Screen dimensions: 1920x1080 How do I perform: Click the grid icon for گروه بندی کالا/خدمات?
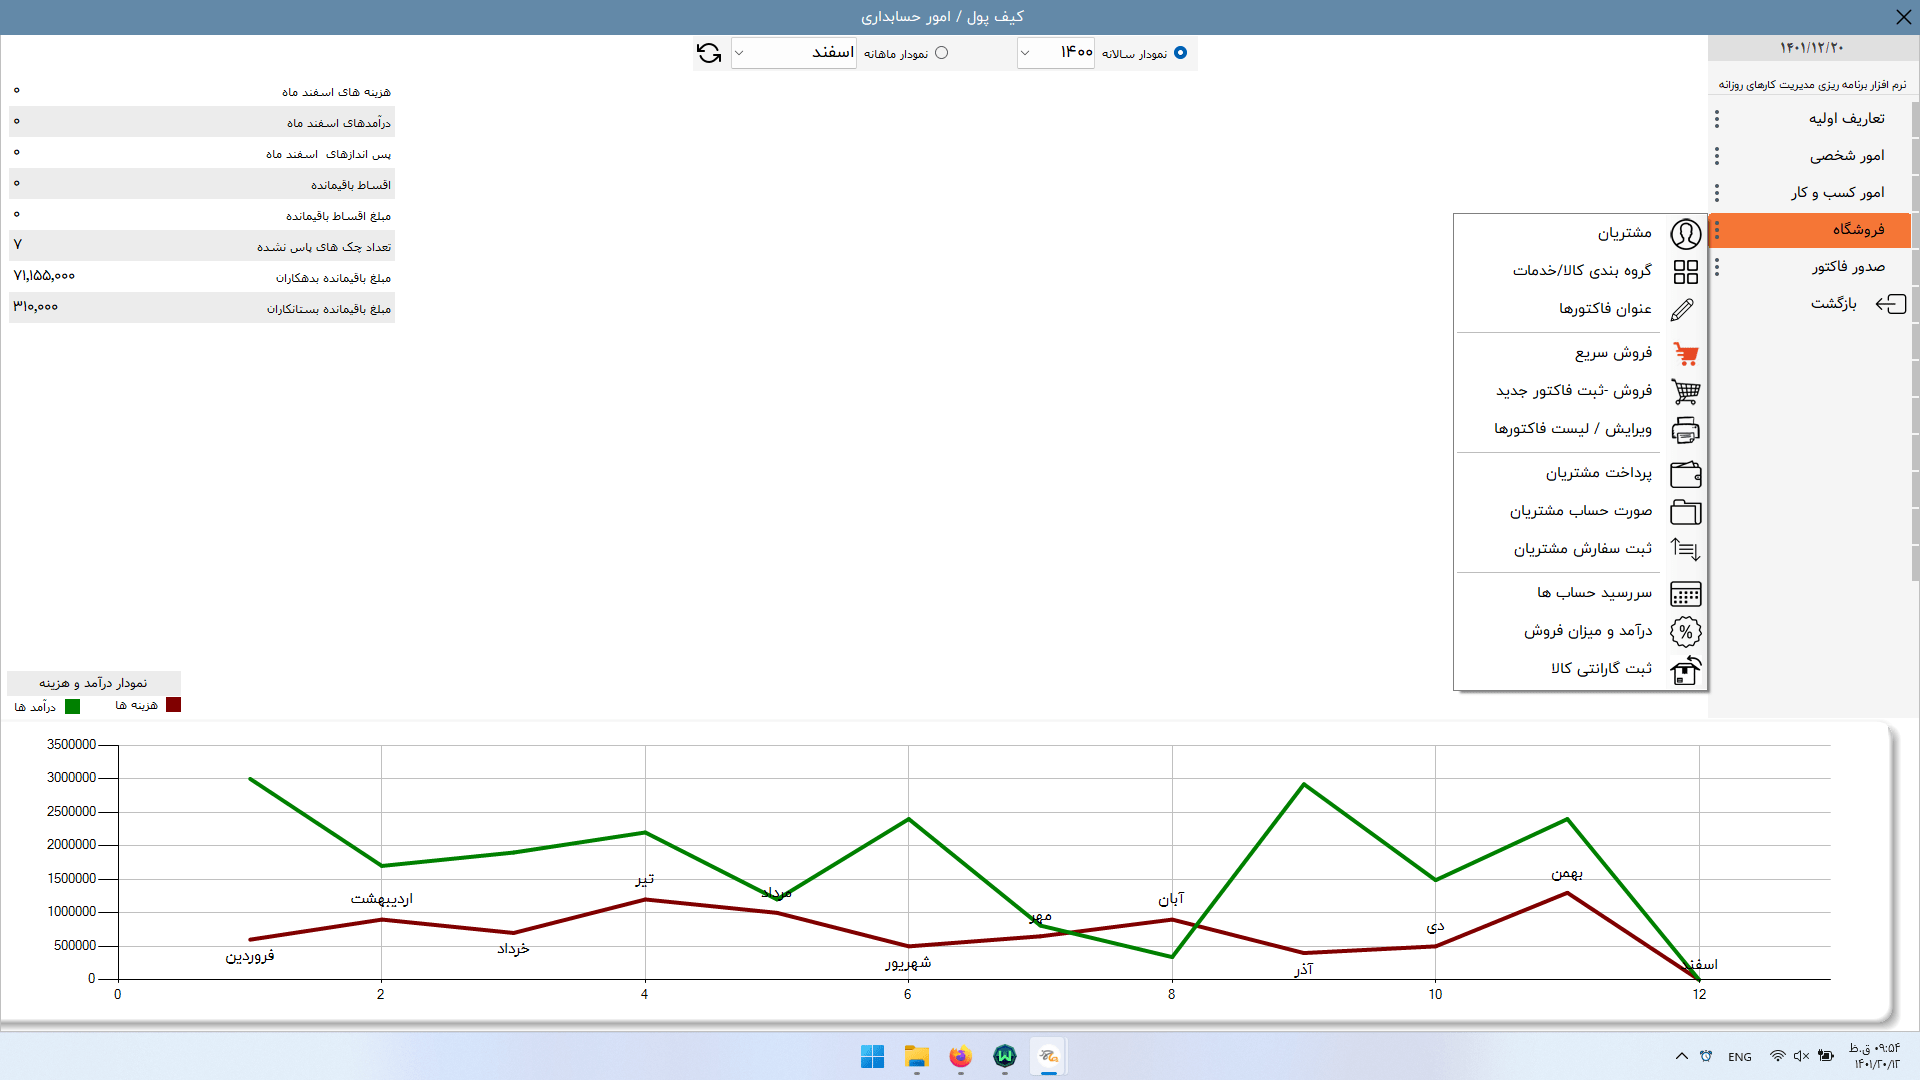click(1685, 271)
